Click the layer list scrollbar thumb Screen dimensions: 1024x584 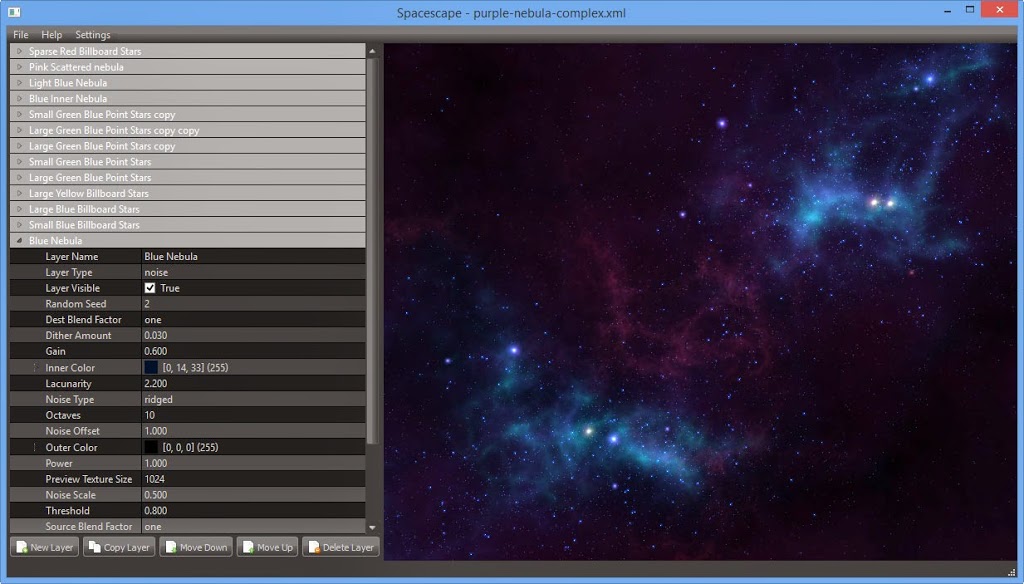(372, 251)
